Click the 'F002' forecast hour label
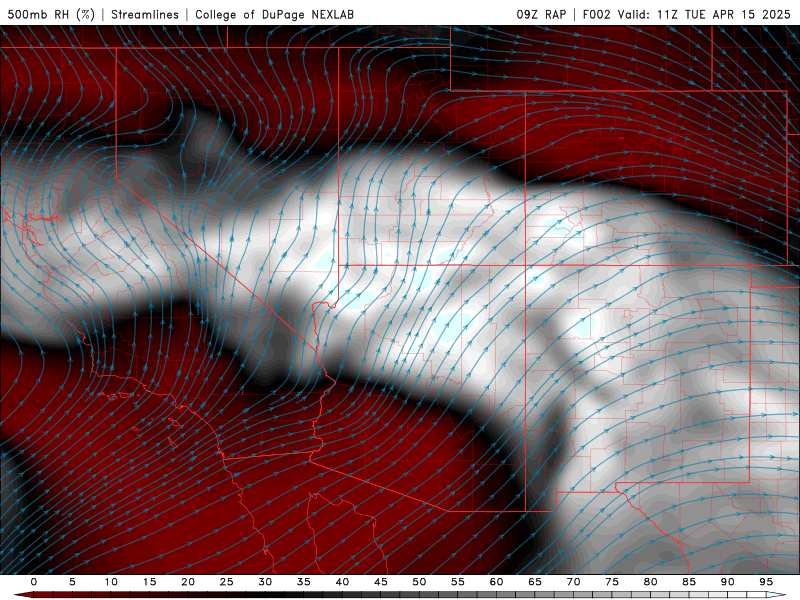The width and height of the screenshot is (800, 600). pos(596,14)
